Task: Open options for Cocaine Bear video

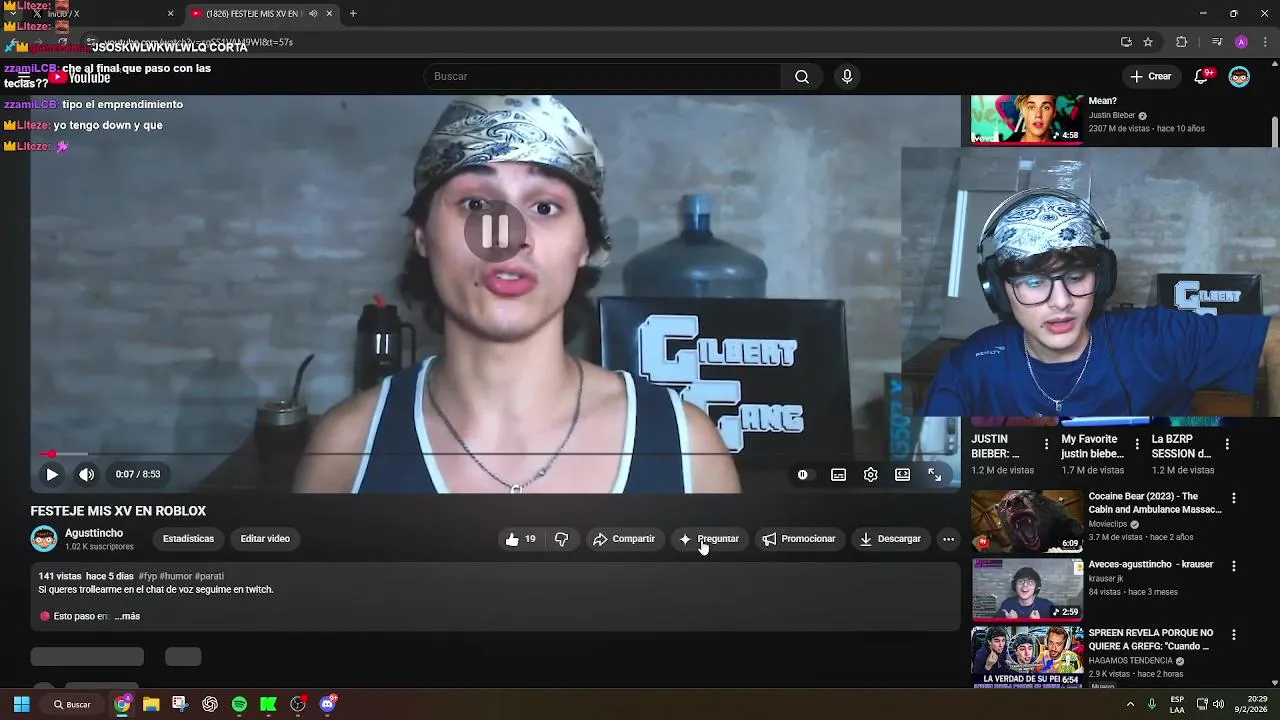Action: click(x=1233, y=498)
